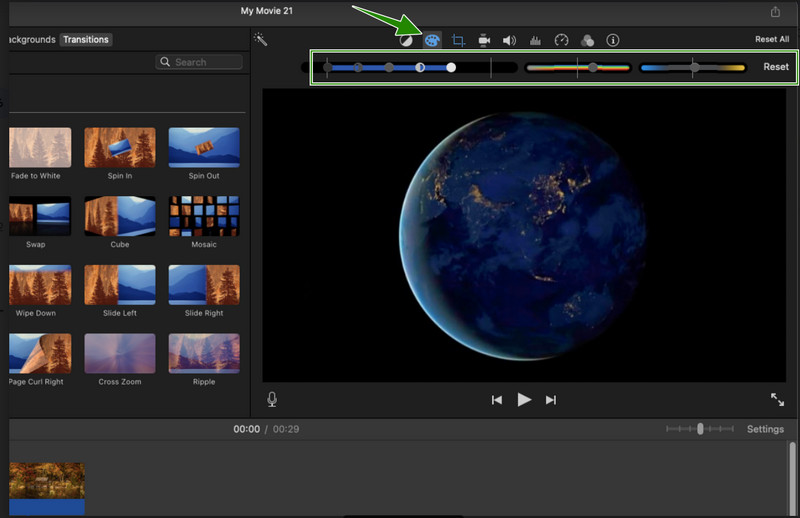Switch to the Transitions tab

point(86,40)
